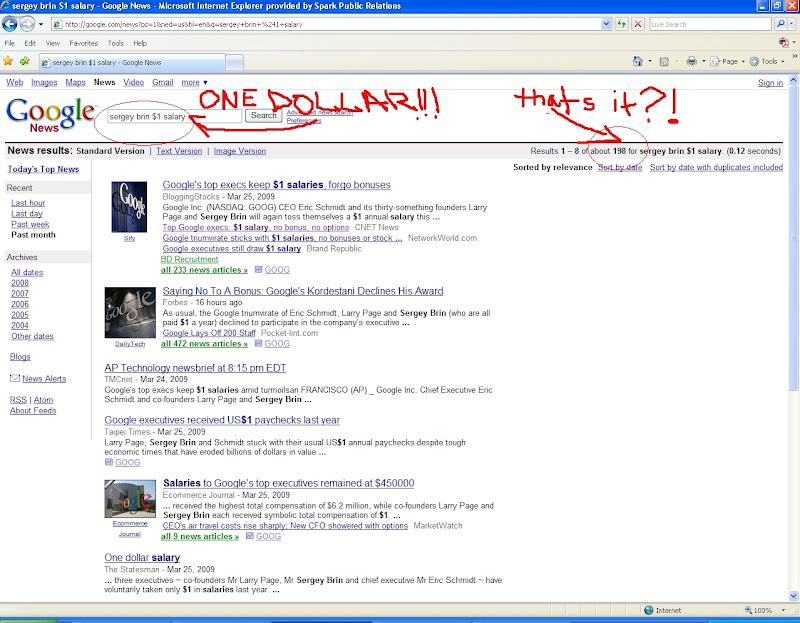The height and width of the screenshot is (623, 800).
Task: Click the Home toolbar icon
Action: [637, 61]
